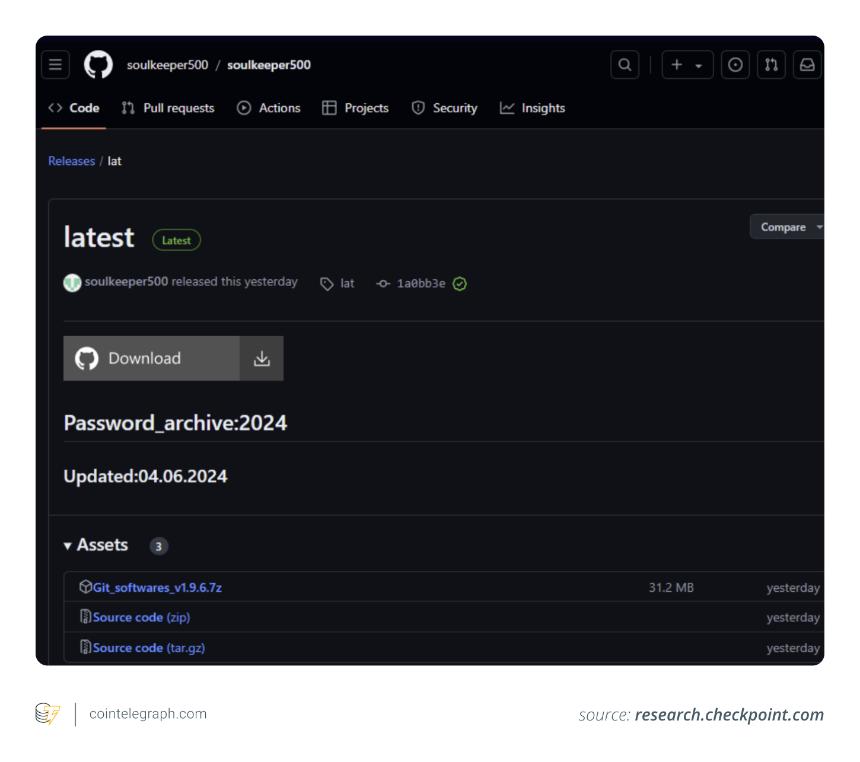Image resolution: width=860 pixels, height=762 pixels.
Task: Click the Updated:04.06.2024 heading
Action: pos(145,476)
